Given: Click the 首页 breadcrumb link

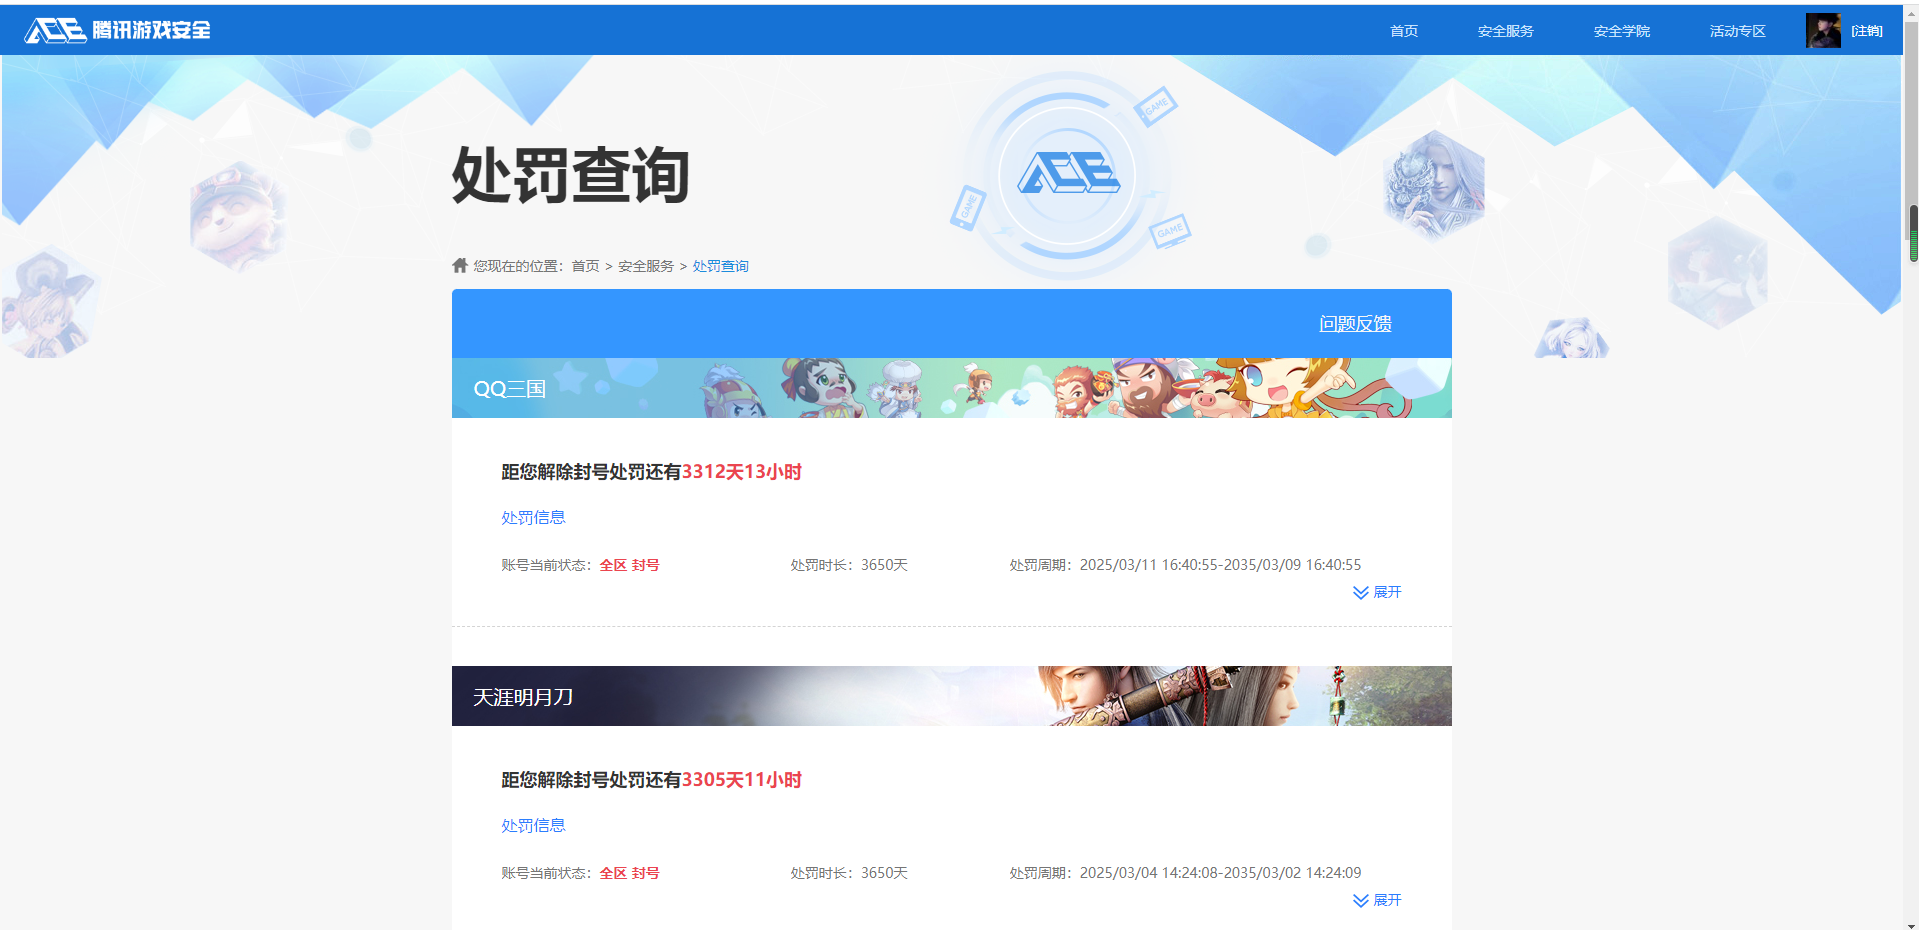Looking at the screenshot, I should click(x=585, y=266).
